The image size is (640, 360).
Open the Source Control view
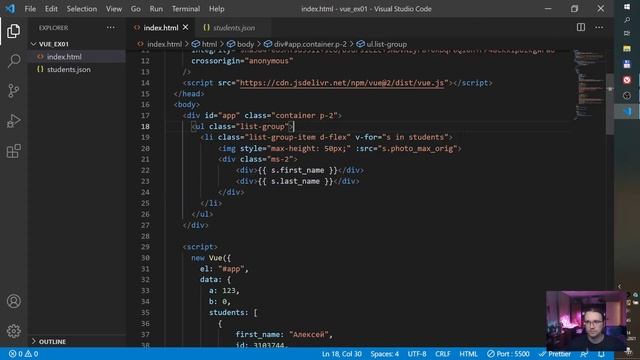point(13,91)
